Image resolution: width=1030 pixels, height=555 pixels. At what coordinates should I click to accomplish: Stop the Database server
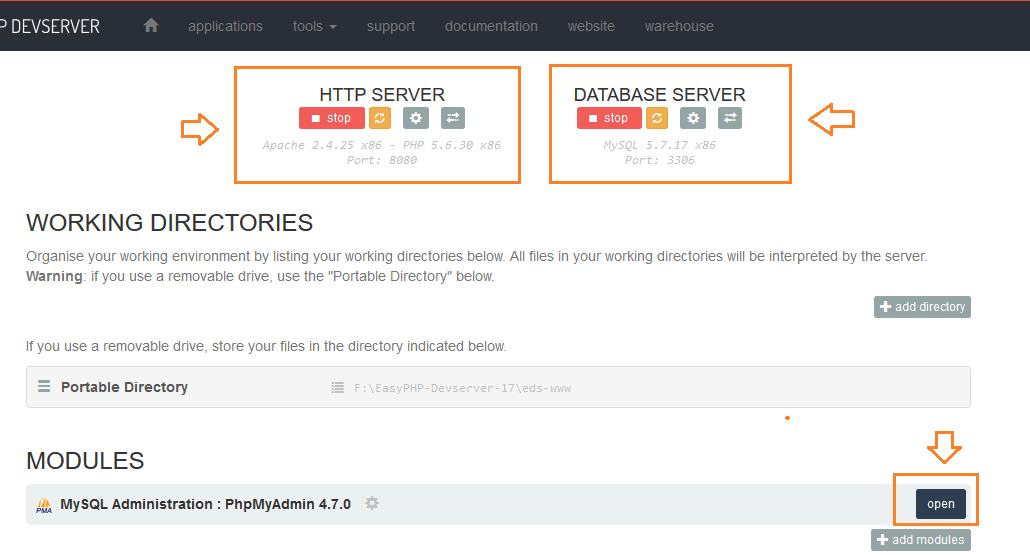point(609,118)
